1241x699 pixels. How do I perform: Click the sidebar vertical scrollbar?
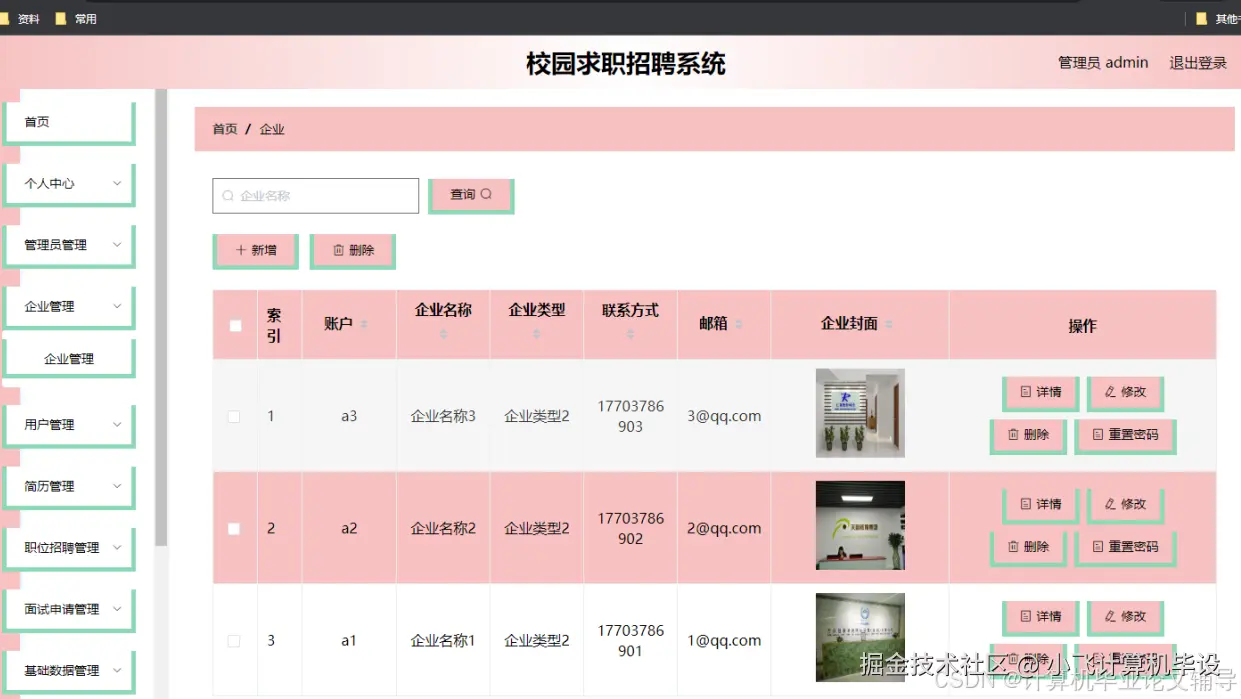click(161, 317)
